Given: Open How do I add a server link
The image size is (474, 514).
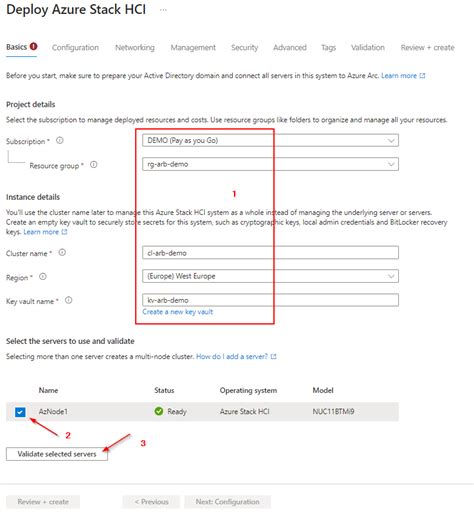Looking at the screenshot, I should 232,356.
